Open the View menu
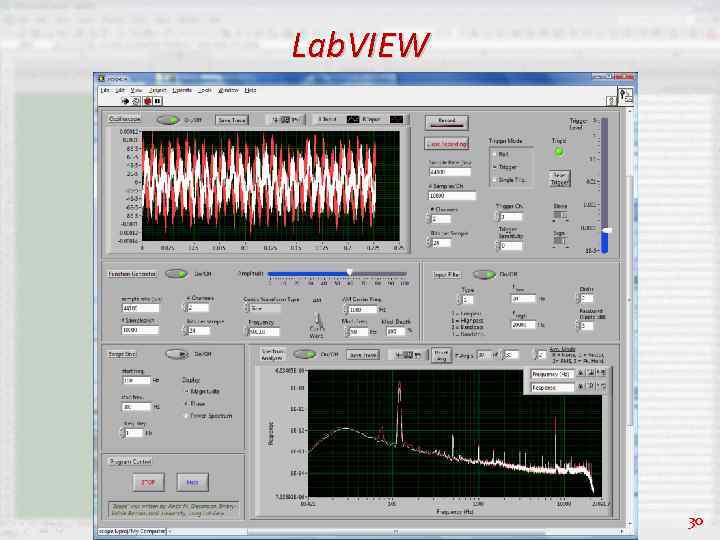The width and height of the screenshot is (720, 540). (x=136, y=90)
